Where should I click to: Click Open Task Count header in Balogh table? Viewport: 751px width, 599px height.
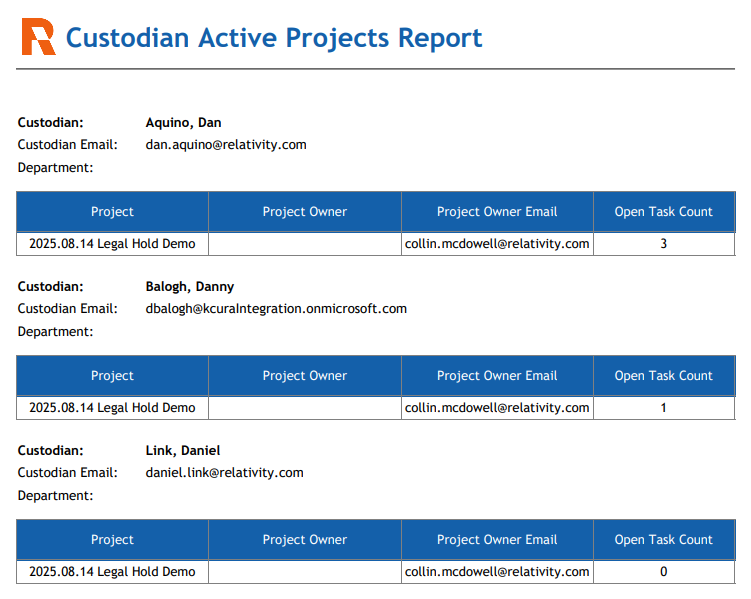pyautogui.click(x=664, y=376)
